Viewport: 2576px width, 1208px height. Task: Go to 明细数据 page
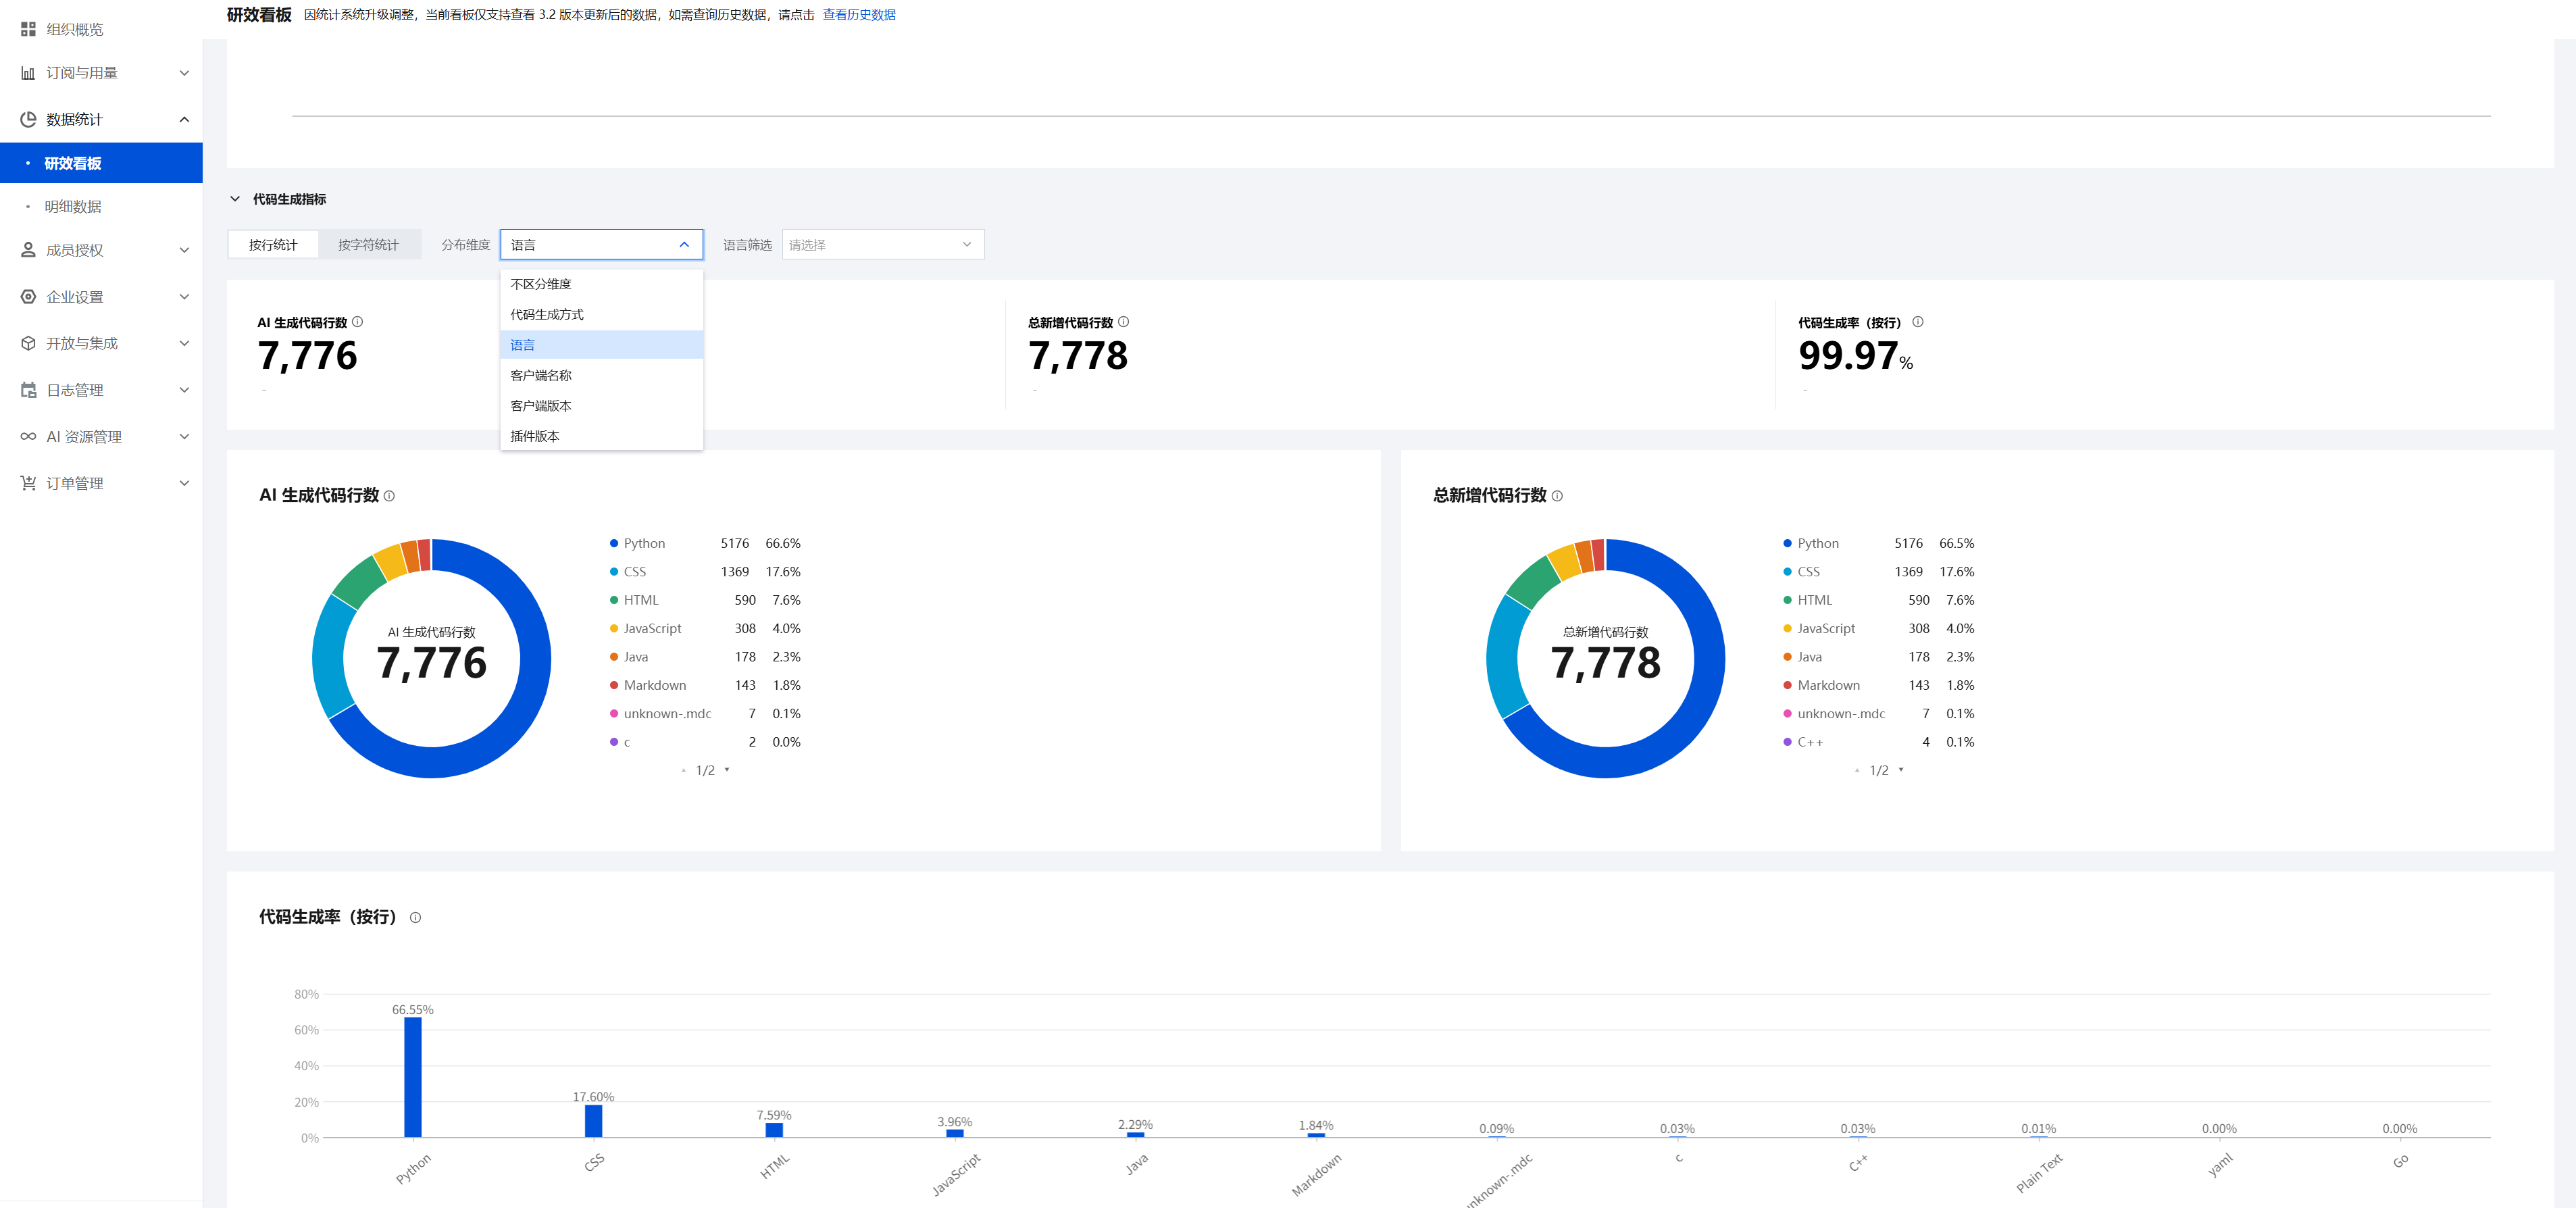73,206
